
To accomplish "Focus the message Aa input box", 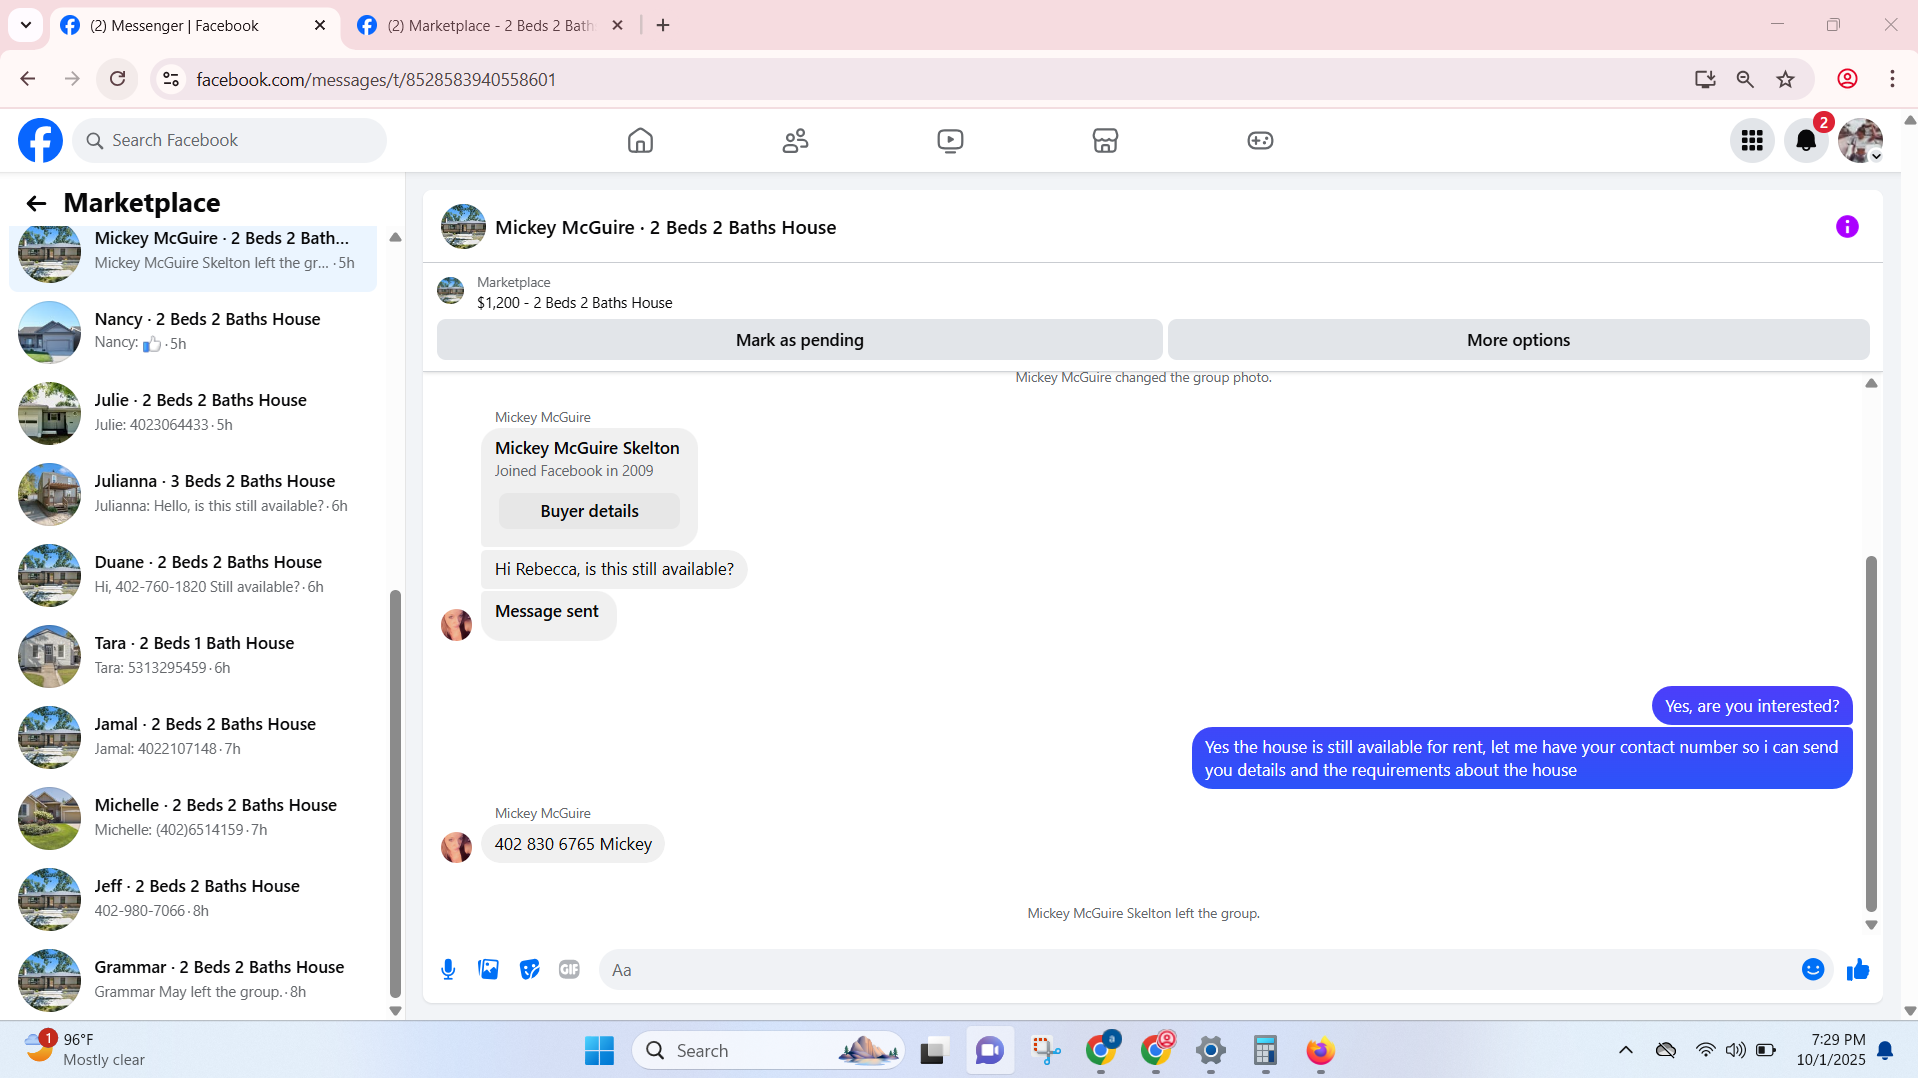I will coord(1214,970).
